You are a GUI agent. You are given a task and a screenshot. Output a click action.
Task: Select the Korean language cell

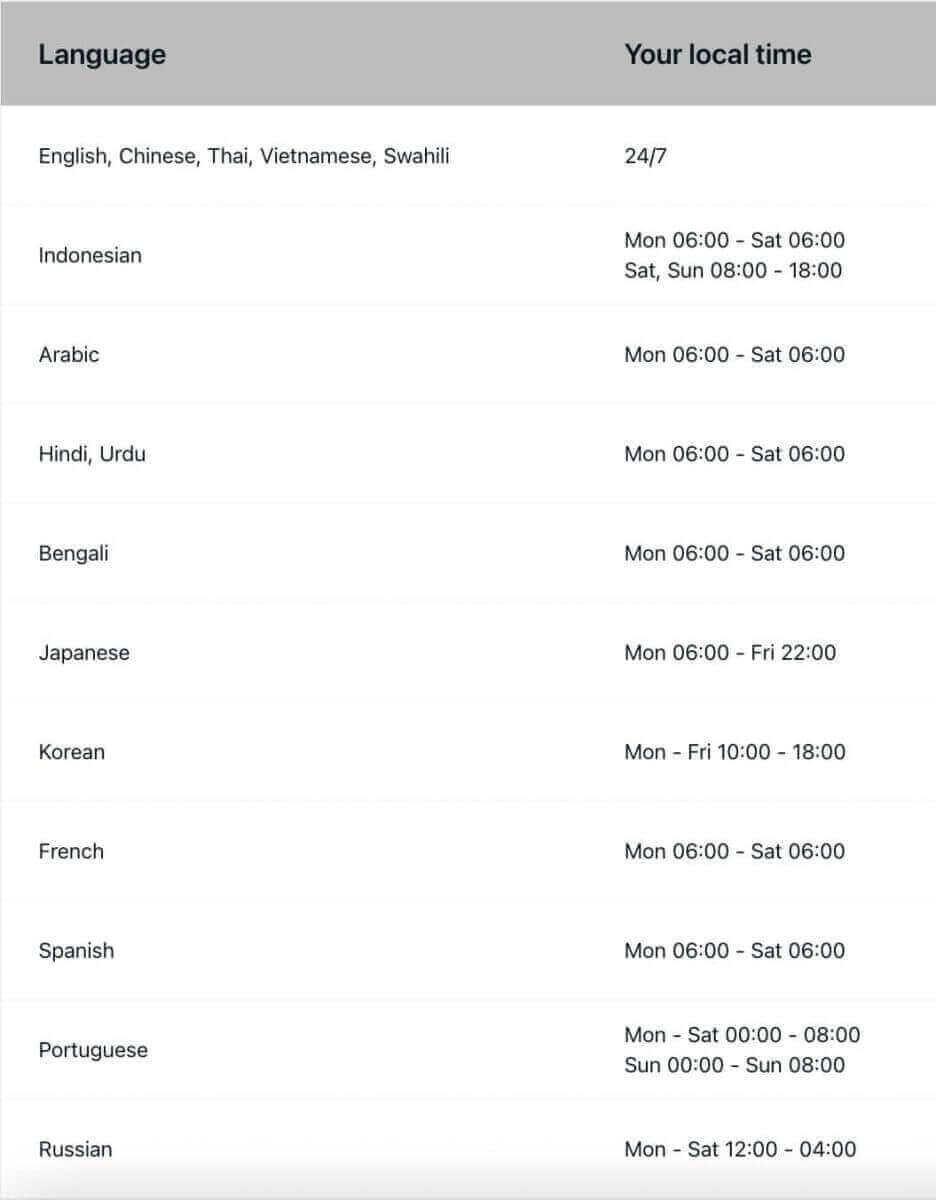pyautogui.click(x=71, y=752)
